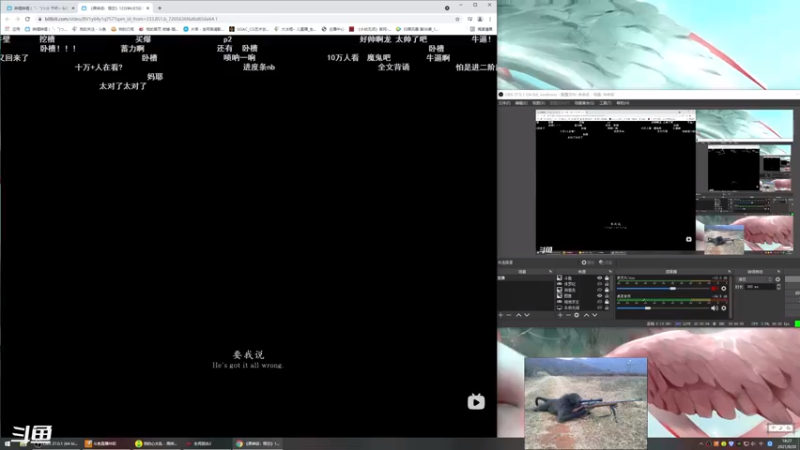Viewport: 800px width, 450px height.
Task: Open the leftmost bookmarks bar item
Action: click(x=12, y=29)
